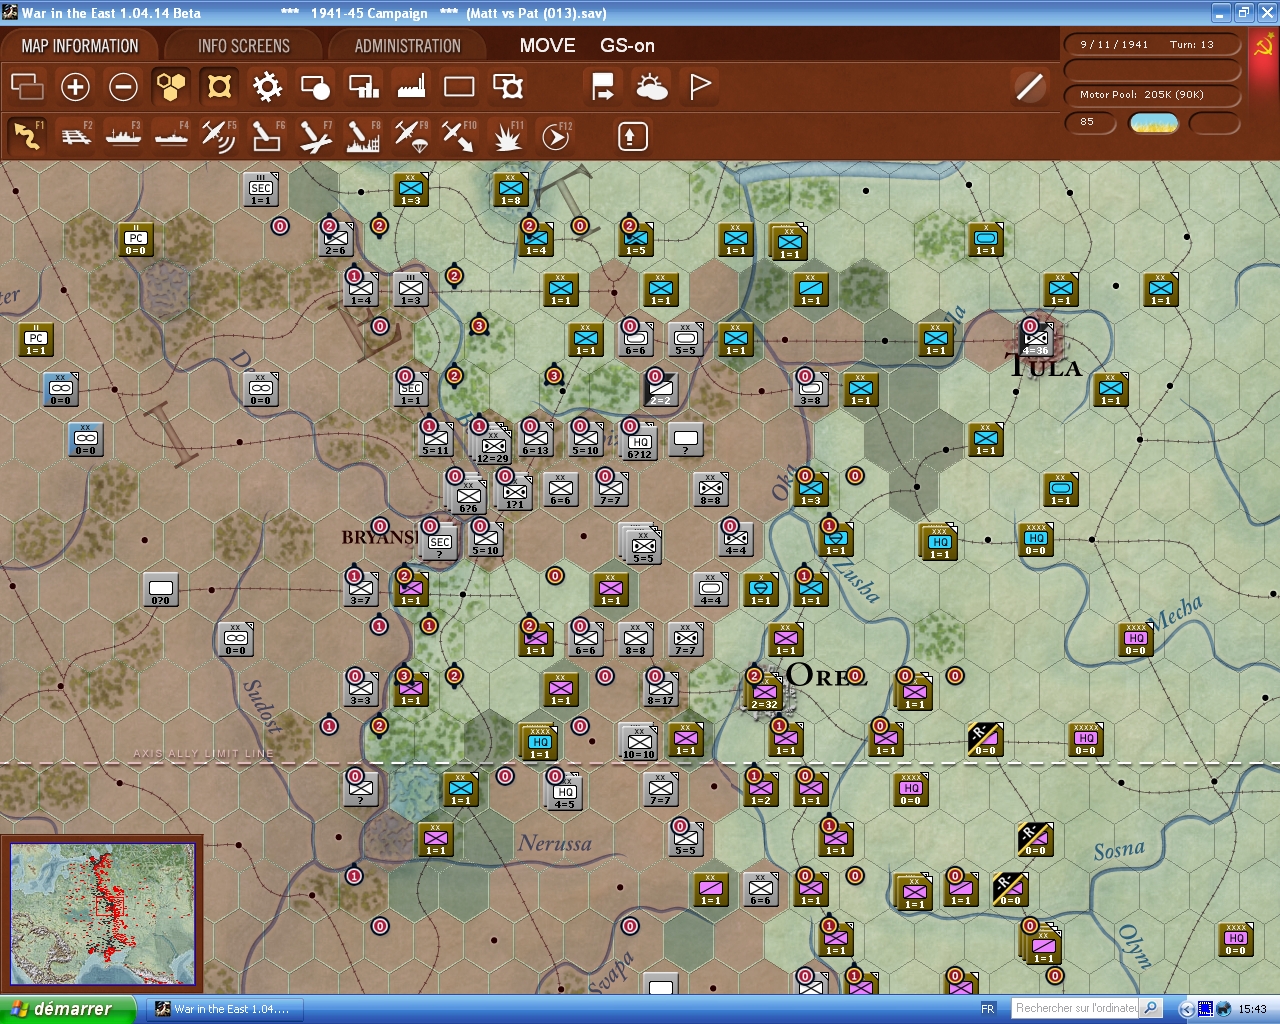Select the F4 amphibious transport icon
1280x1024 pixels.
(171, 135)
